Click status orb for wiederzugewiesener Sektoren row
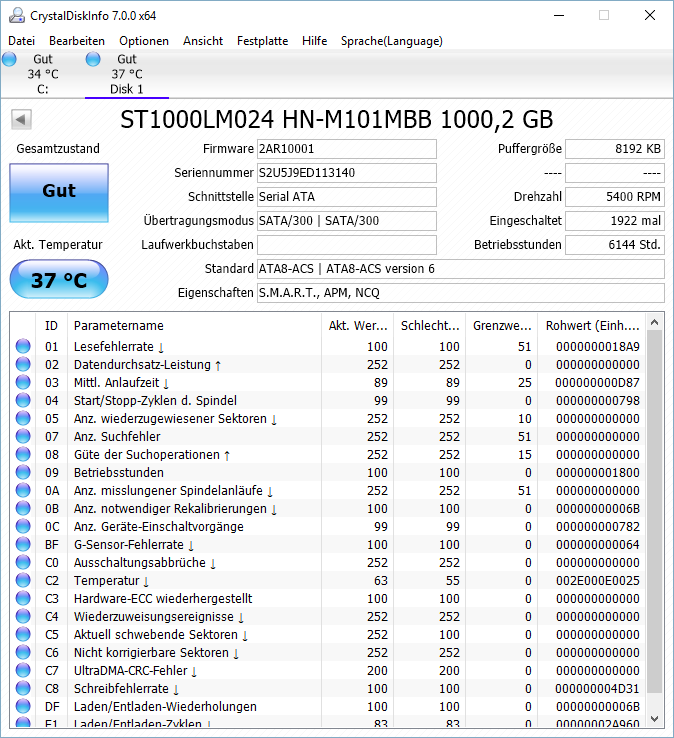 (23, 418)
